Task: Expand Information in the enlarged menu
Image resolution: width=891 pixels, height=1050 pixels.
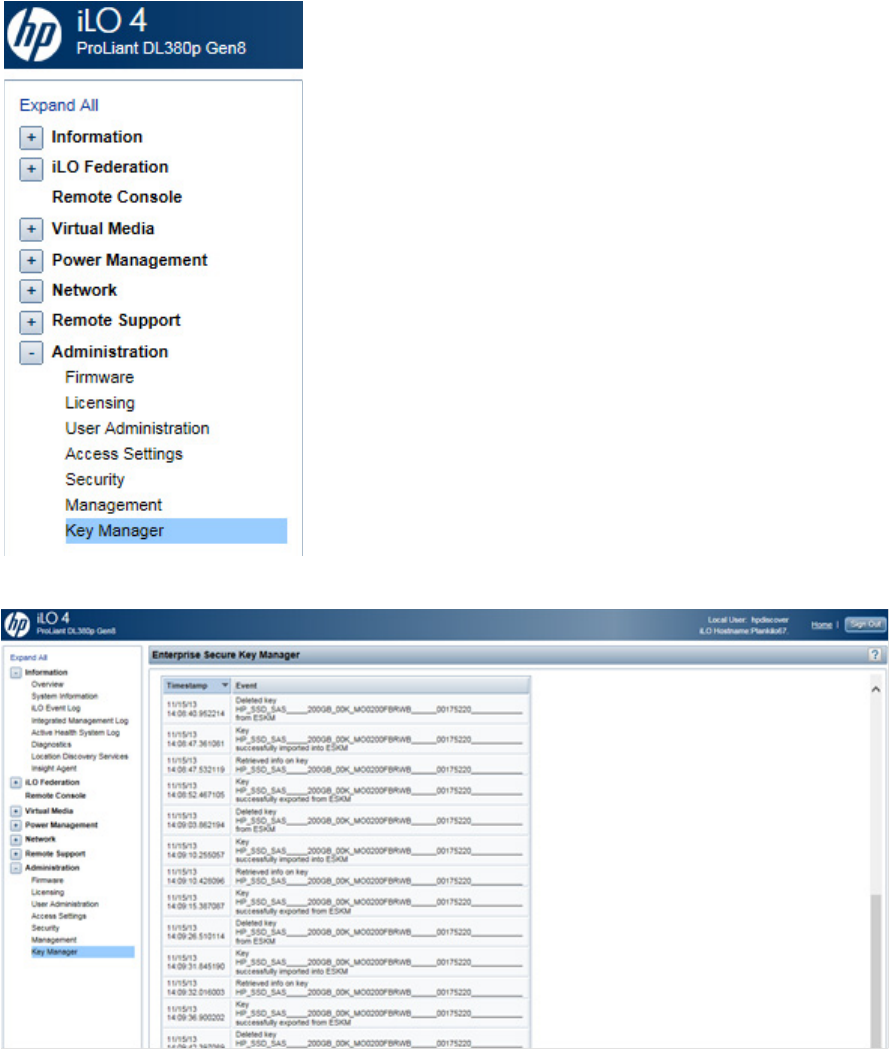Action: (31, 137)
